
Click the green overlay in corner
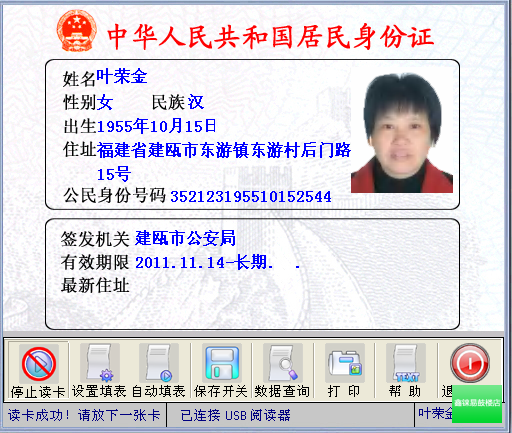click(x=477, y=404)
